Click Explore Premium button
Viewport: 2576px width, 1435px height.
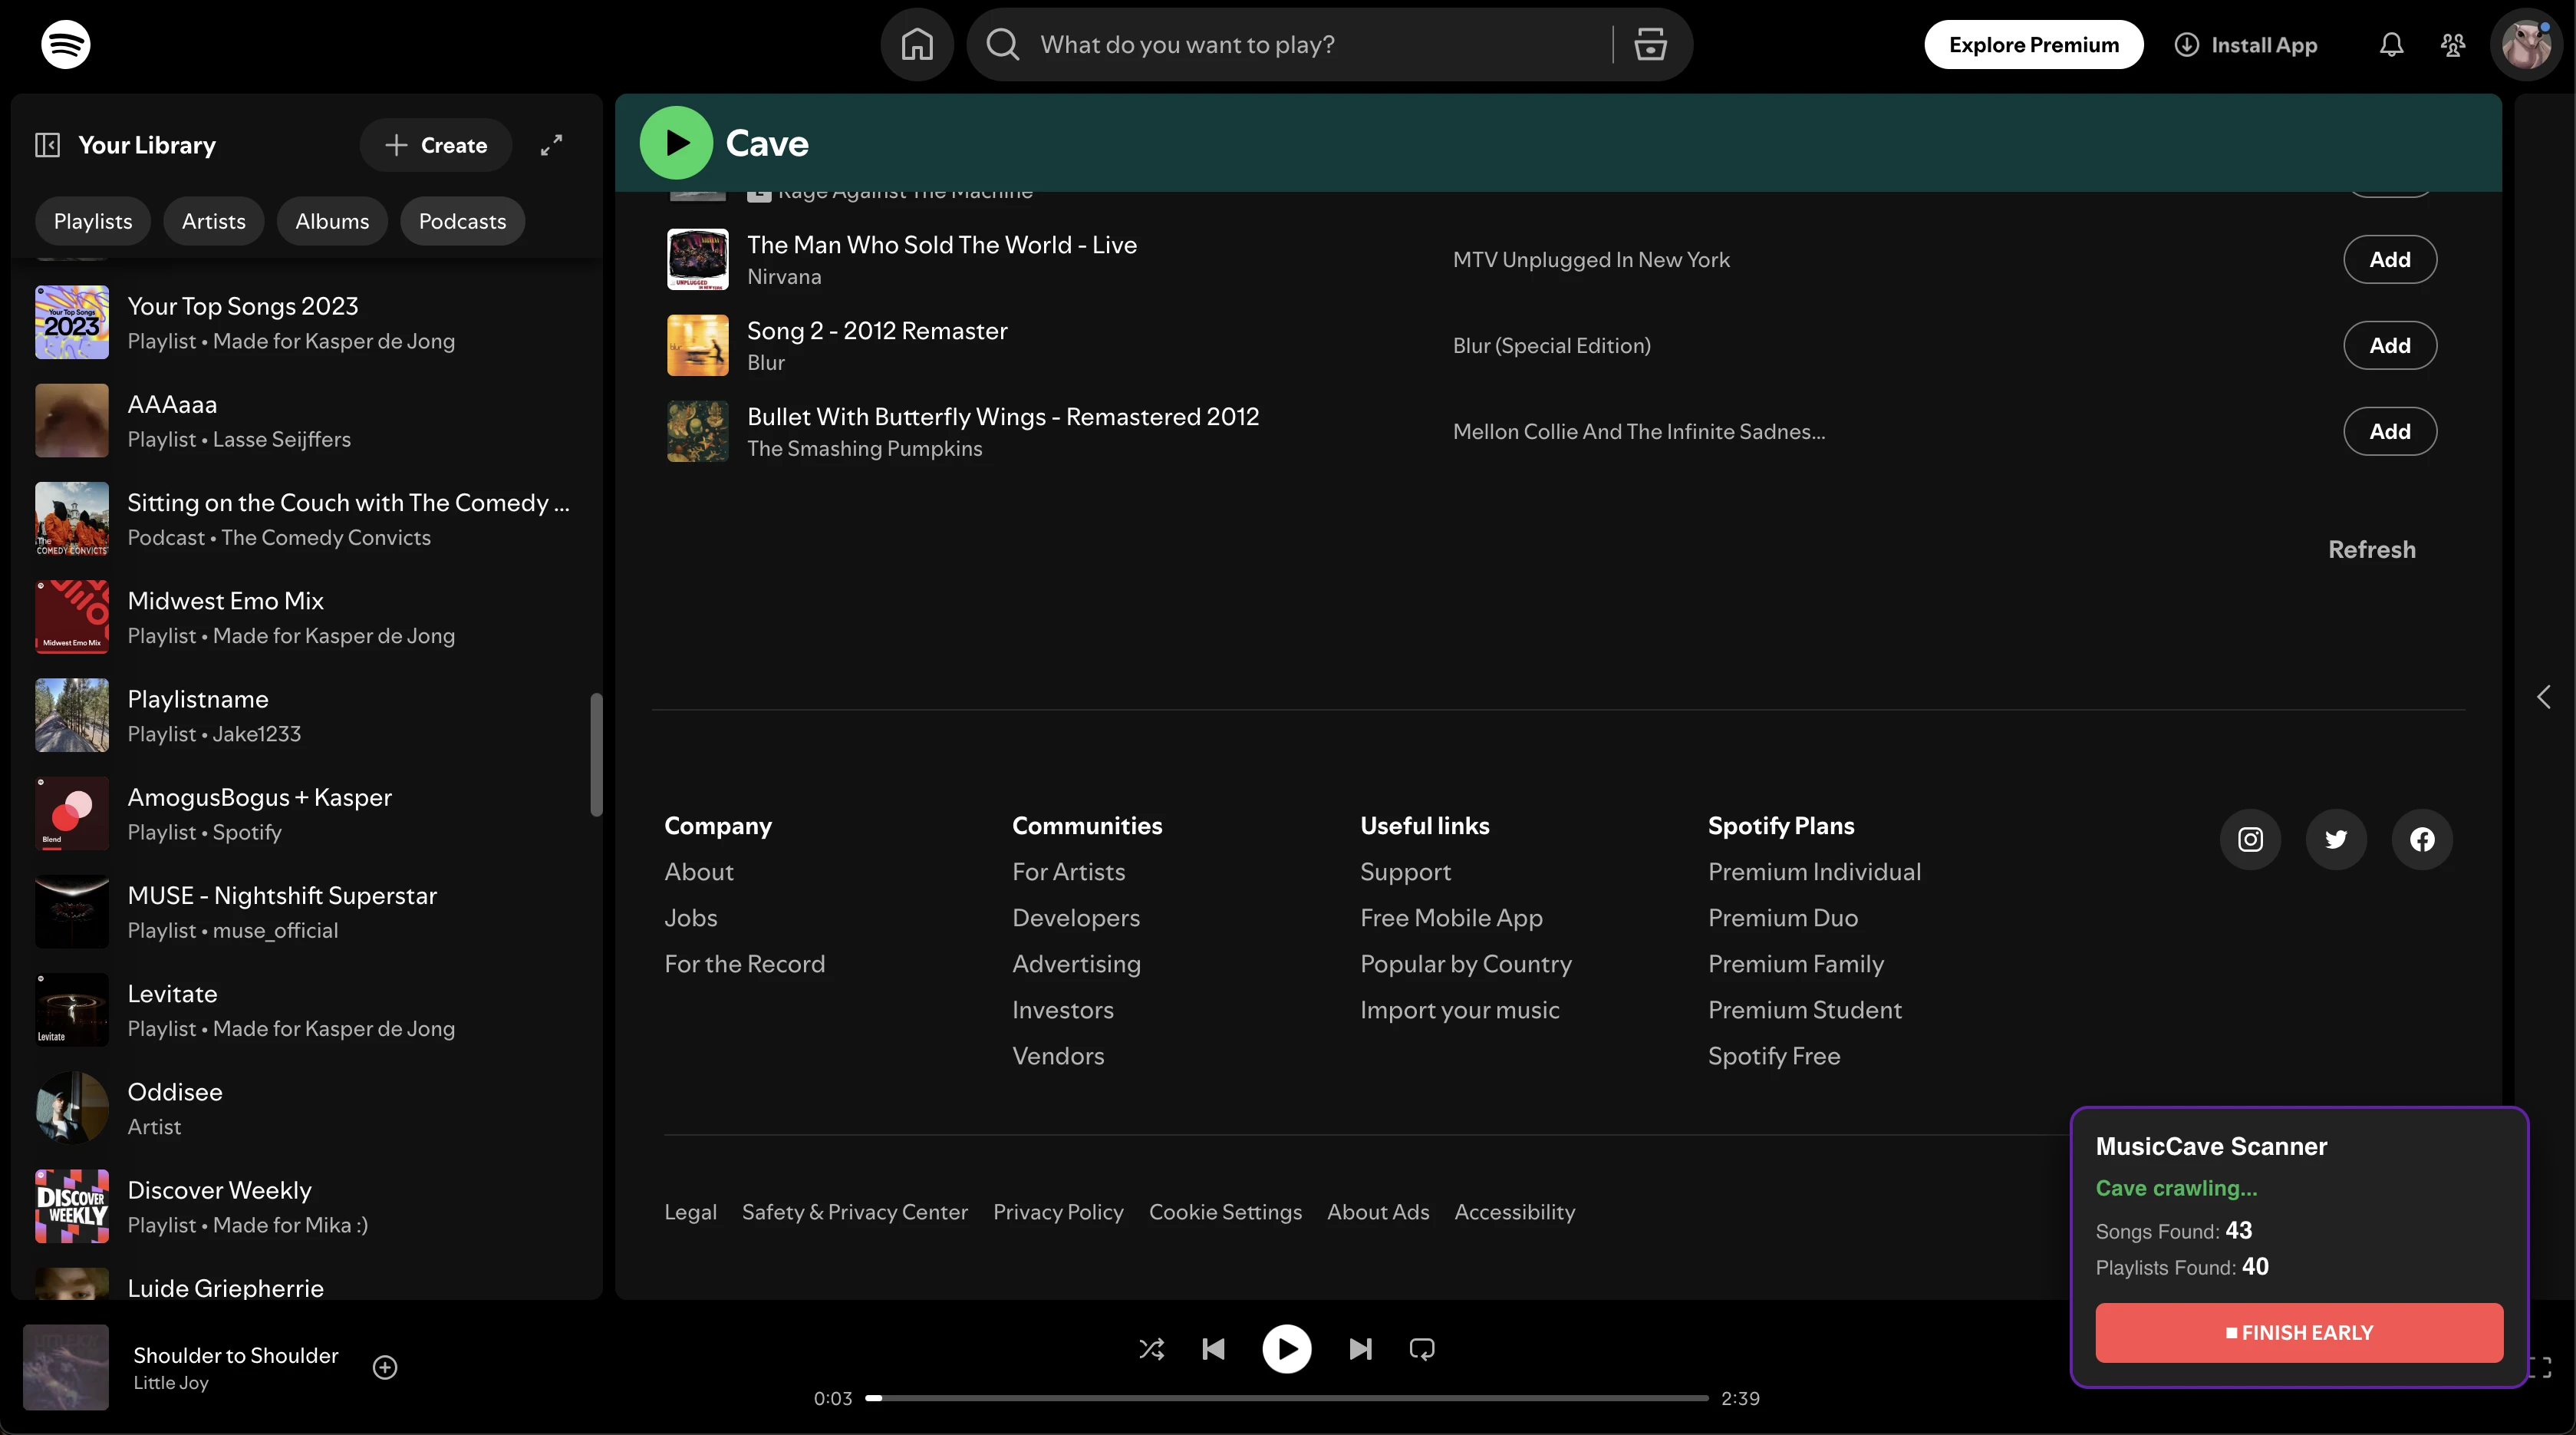pos(2033,44)
